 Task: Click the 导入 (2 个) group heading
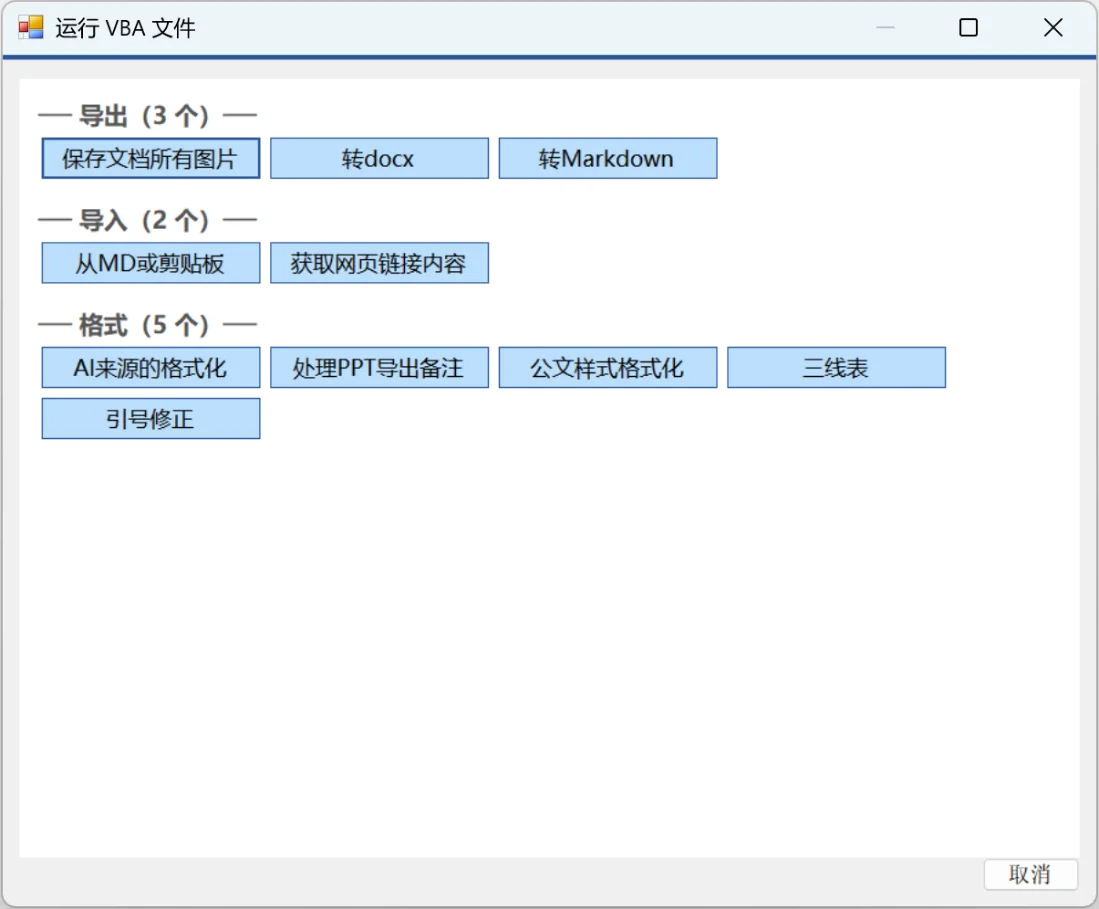click(147, 220)
